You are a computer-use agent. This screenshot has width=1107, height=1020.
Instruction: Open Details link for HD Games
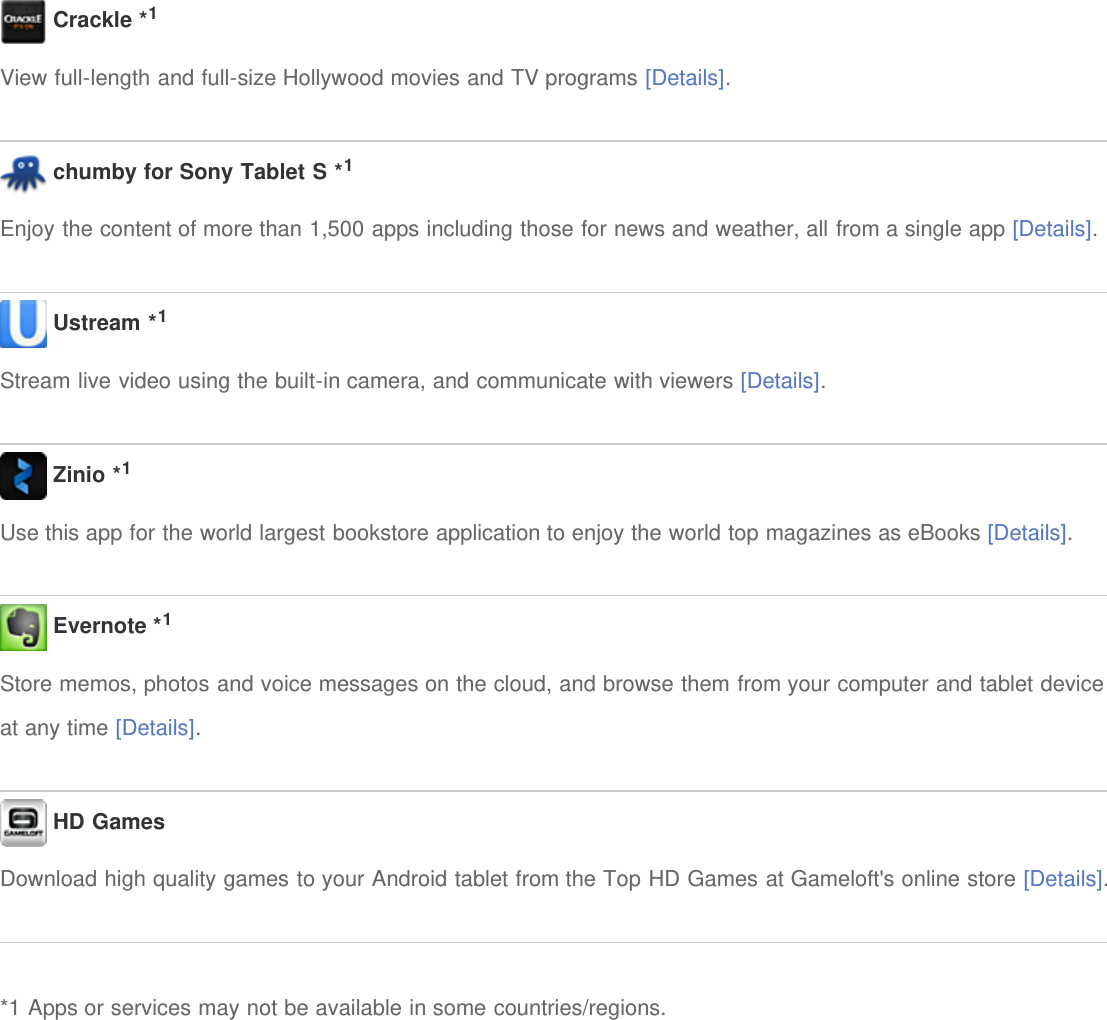point(1063,879)
